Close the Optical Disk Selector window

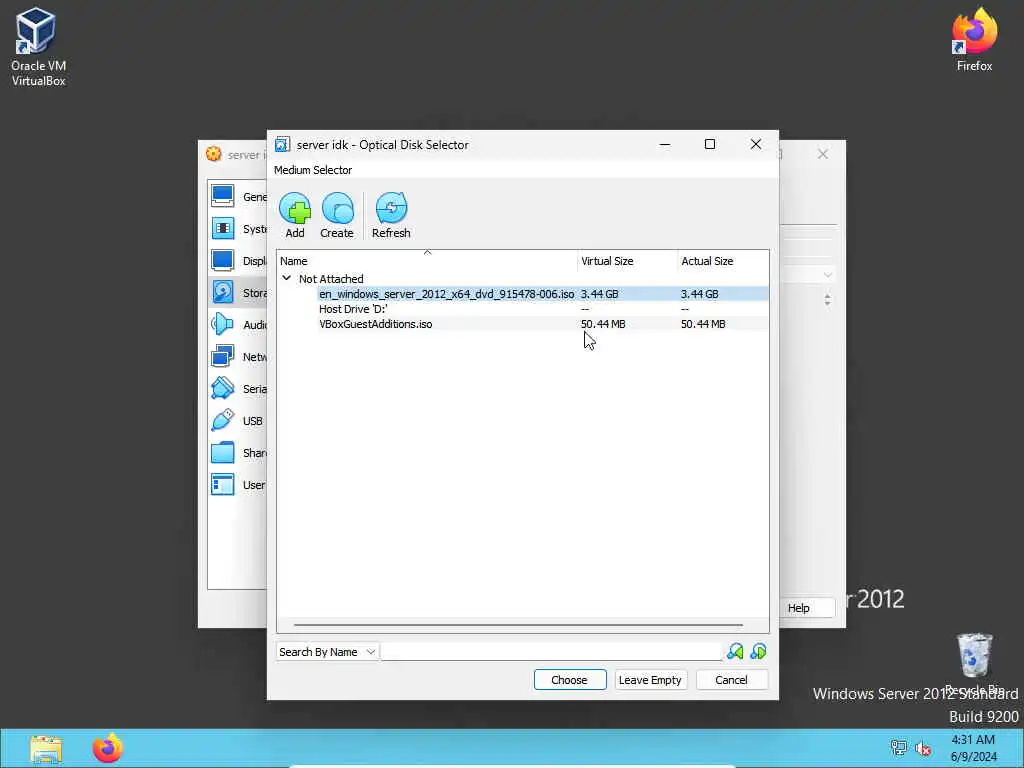pos(756,144)
